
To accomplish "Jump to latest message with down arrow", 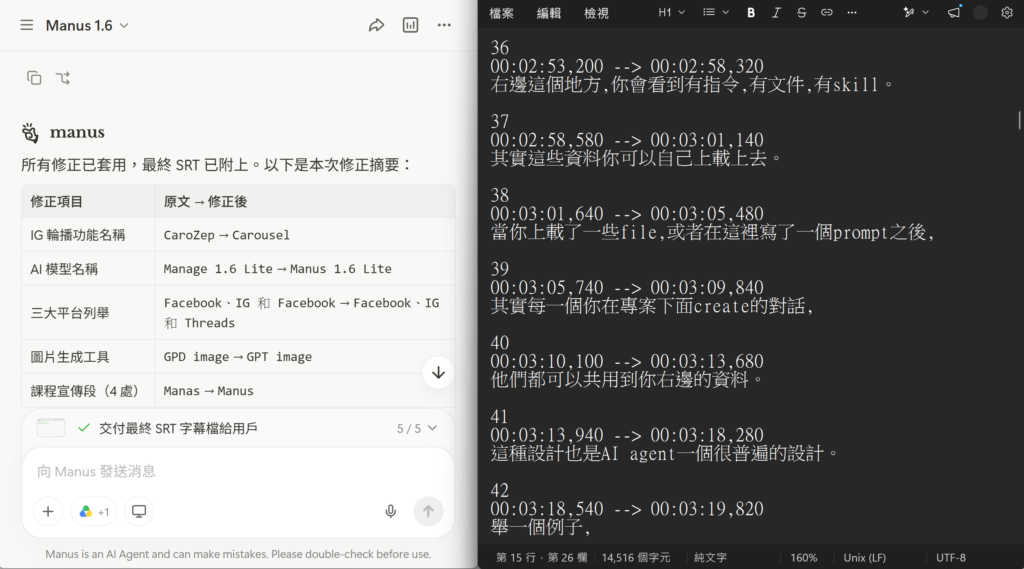I will pyautogui.click(x=438, y=372).
